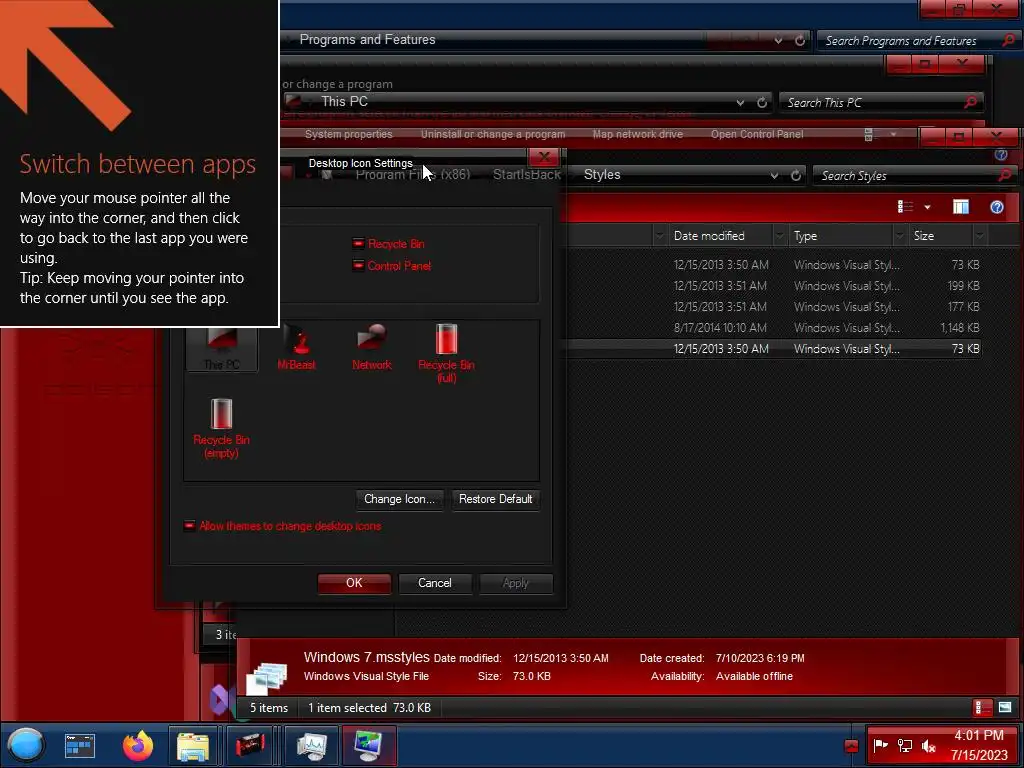Click the search magnifier in Search Styles
The image size is (1024, 768).
[1005, 175]
